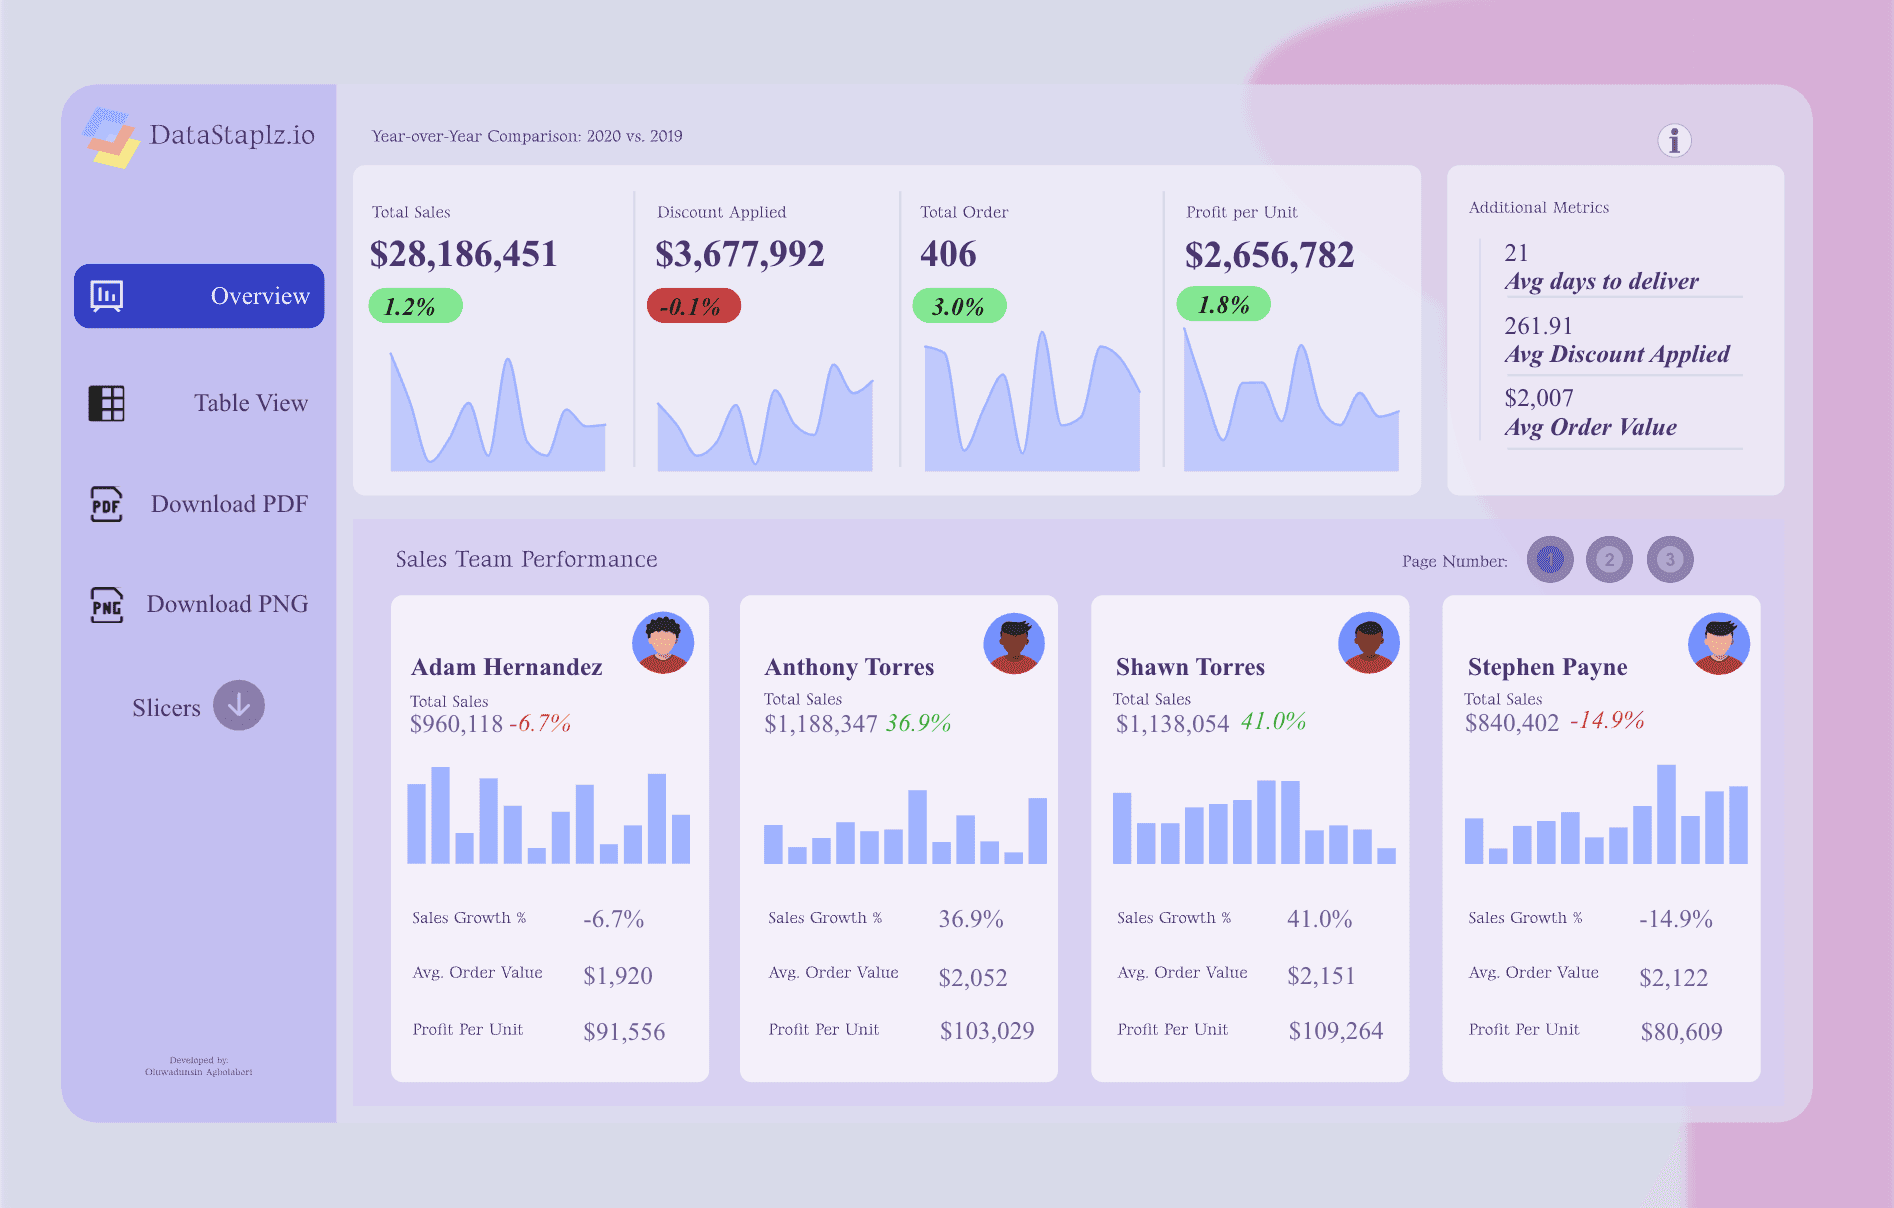The image size is (1894, 1208).
Task: Click the PNG file icon
Action: click(x=106, y=604)
